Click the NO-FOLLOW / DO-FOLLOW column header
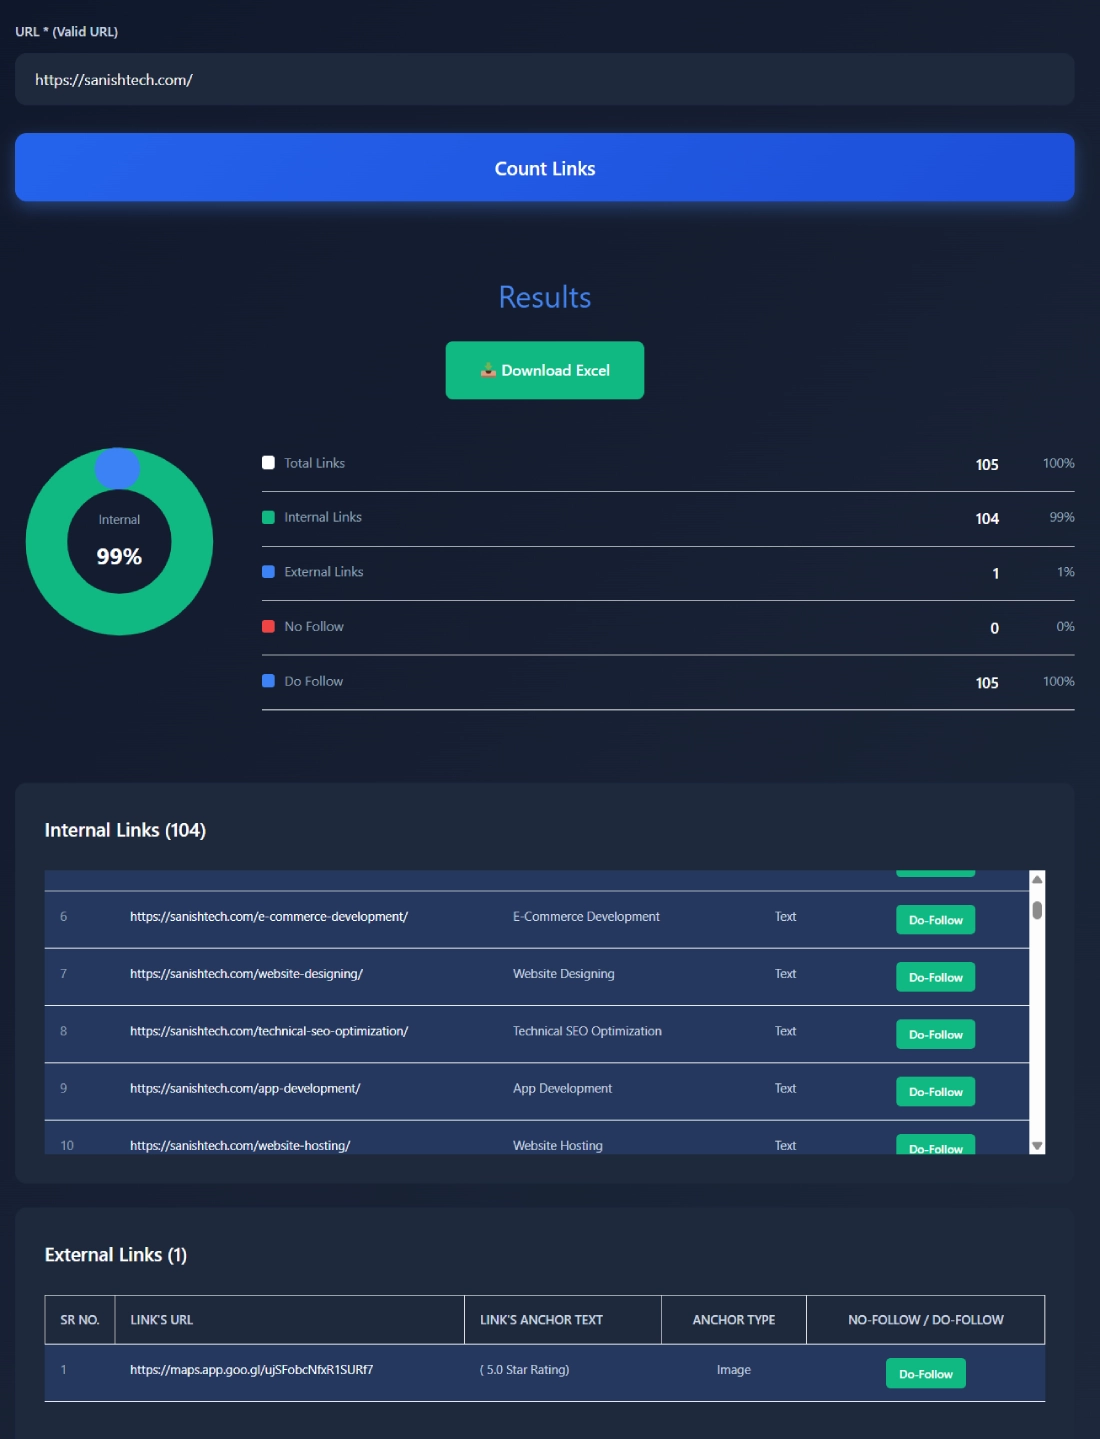 pos(924,1319)
